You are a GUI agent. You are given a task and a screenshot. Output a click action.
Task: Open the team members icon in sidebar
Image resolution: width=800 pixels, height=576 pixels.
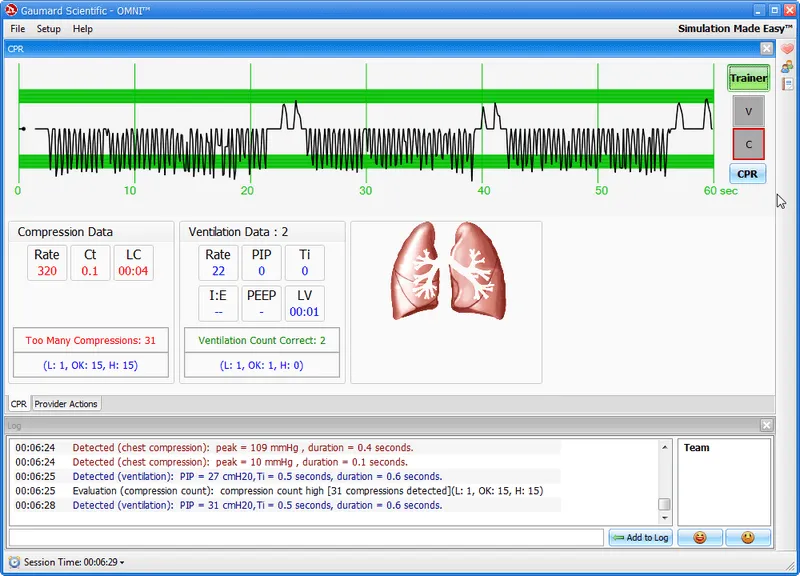[788, 67]
